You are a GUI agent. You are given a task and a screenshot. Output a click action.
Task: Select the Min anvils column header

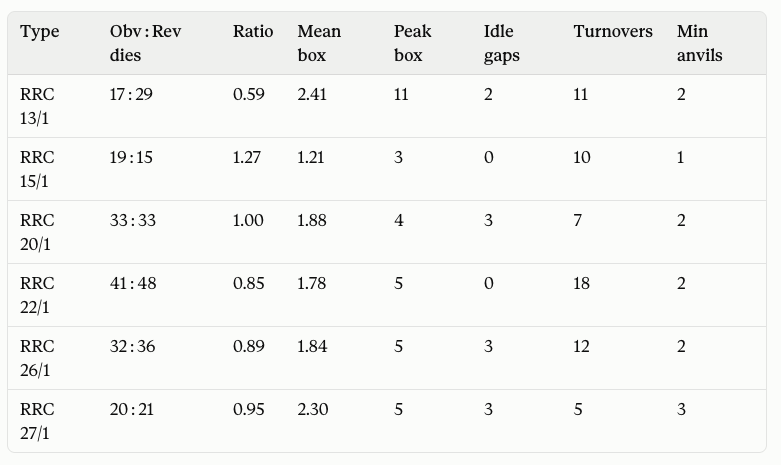(699, 43)
